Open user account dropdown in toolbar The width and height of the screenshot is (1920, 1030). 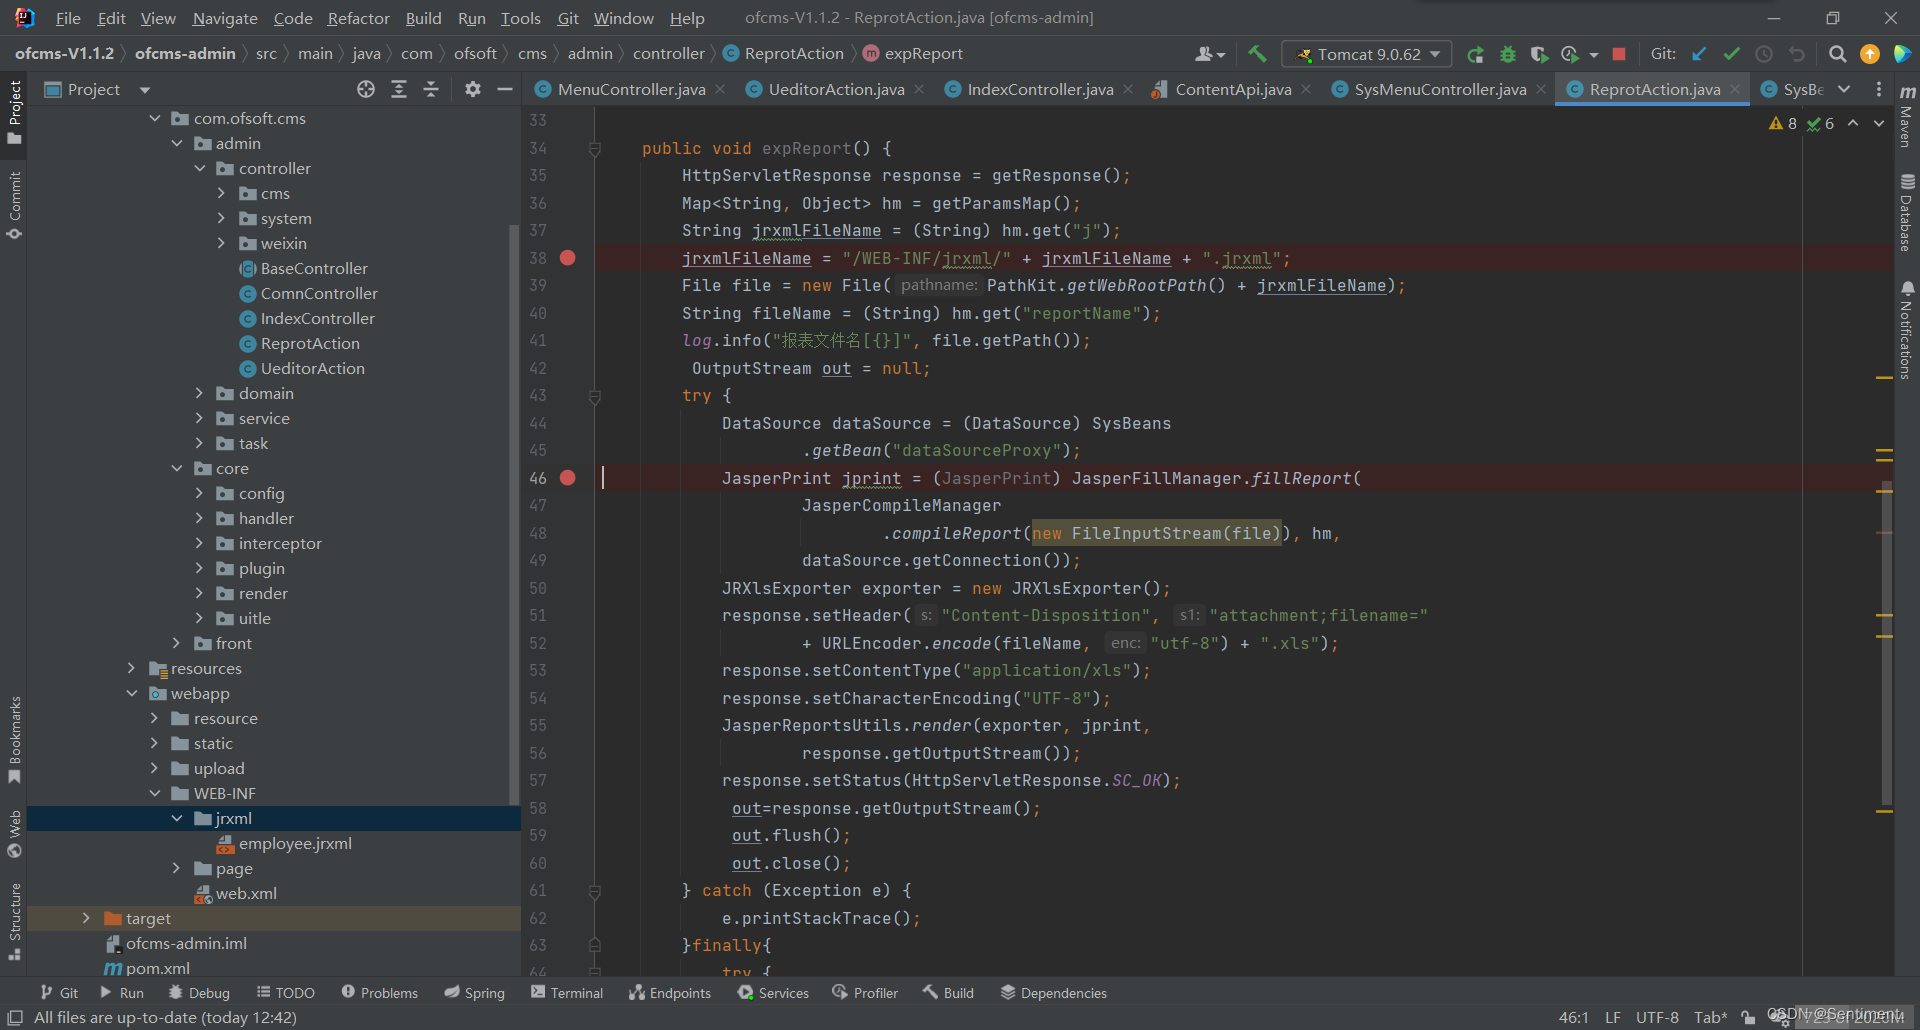[1209, 54]
